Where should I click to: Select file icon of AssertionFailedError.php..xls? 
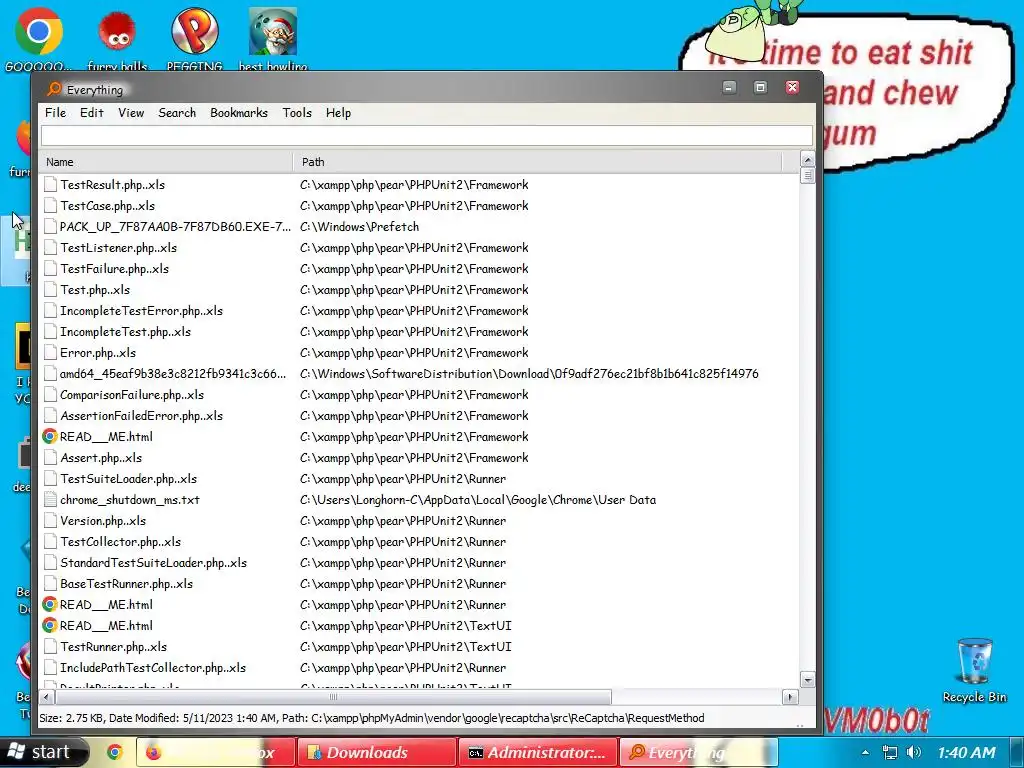50,415
